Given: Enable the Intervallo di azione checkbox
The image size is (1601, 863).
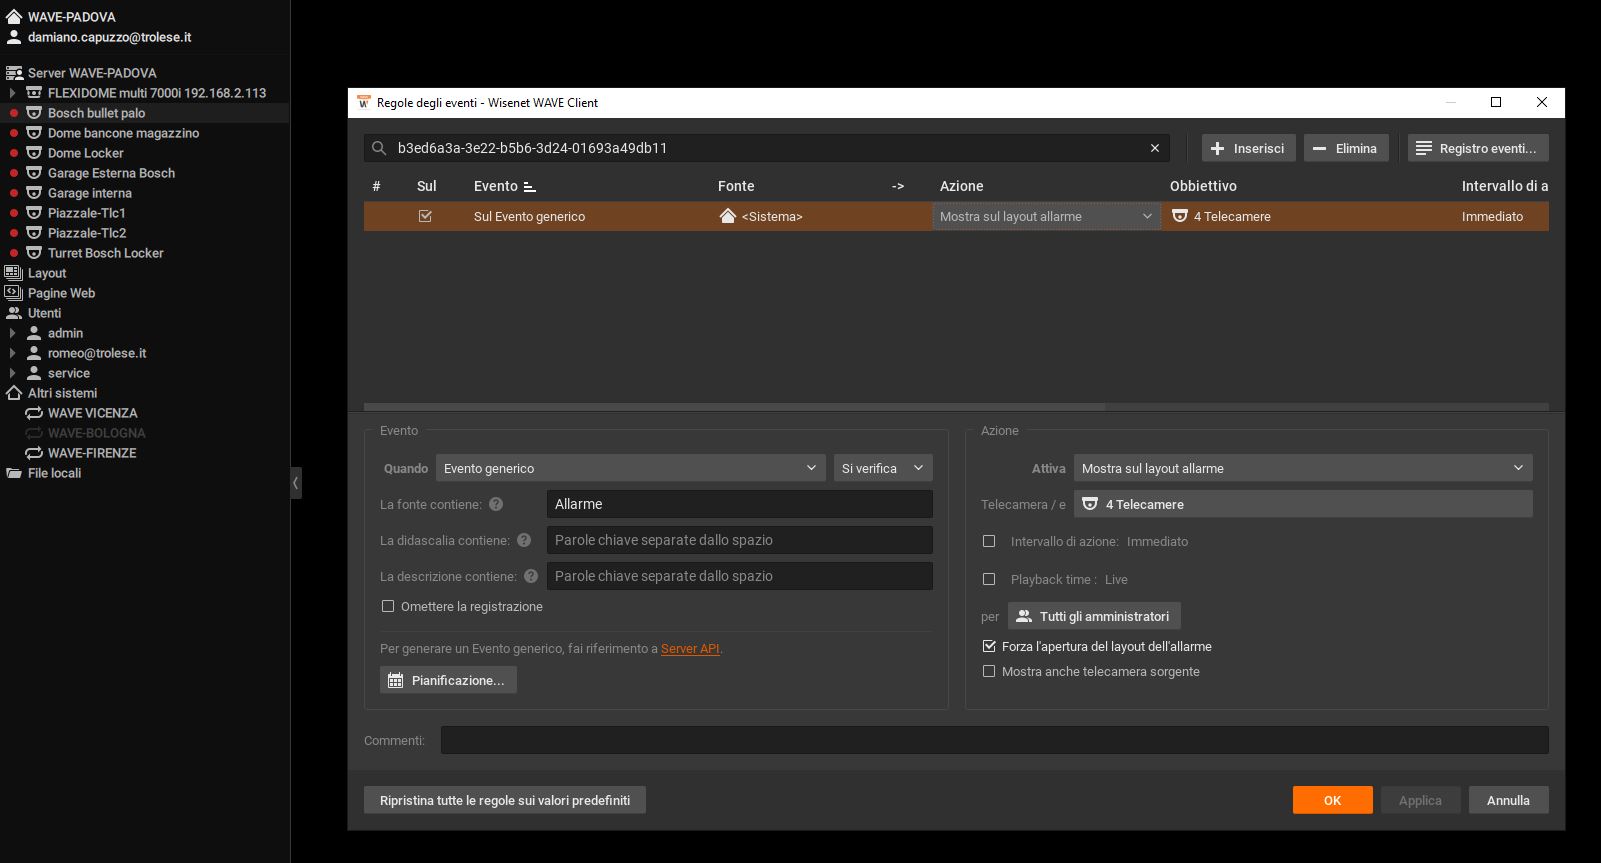Looking at the screenshot, I should click(x=989, y=541).
